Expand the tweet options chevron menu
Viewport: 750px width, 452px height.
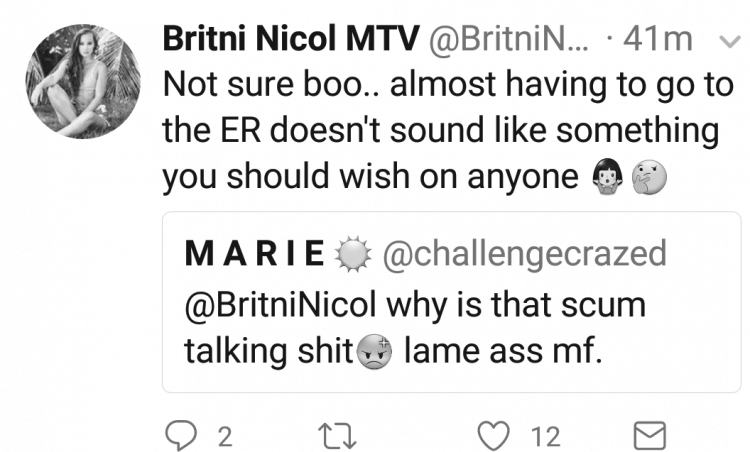pos(730,43)
